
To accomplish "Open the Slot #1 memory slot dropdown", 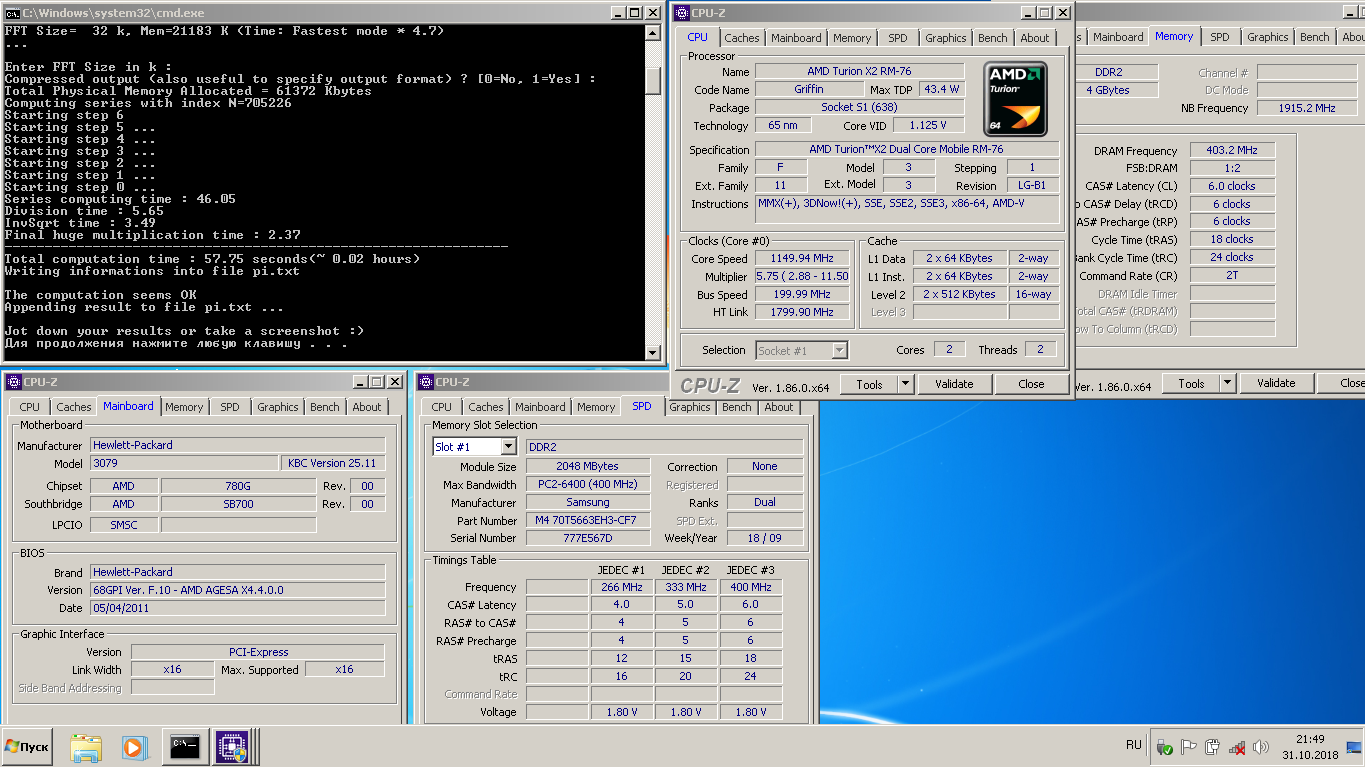I will click(508, 447).
